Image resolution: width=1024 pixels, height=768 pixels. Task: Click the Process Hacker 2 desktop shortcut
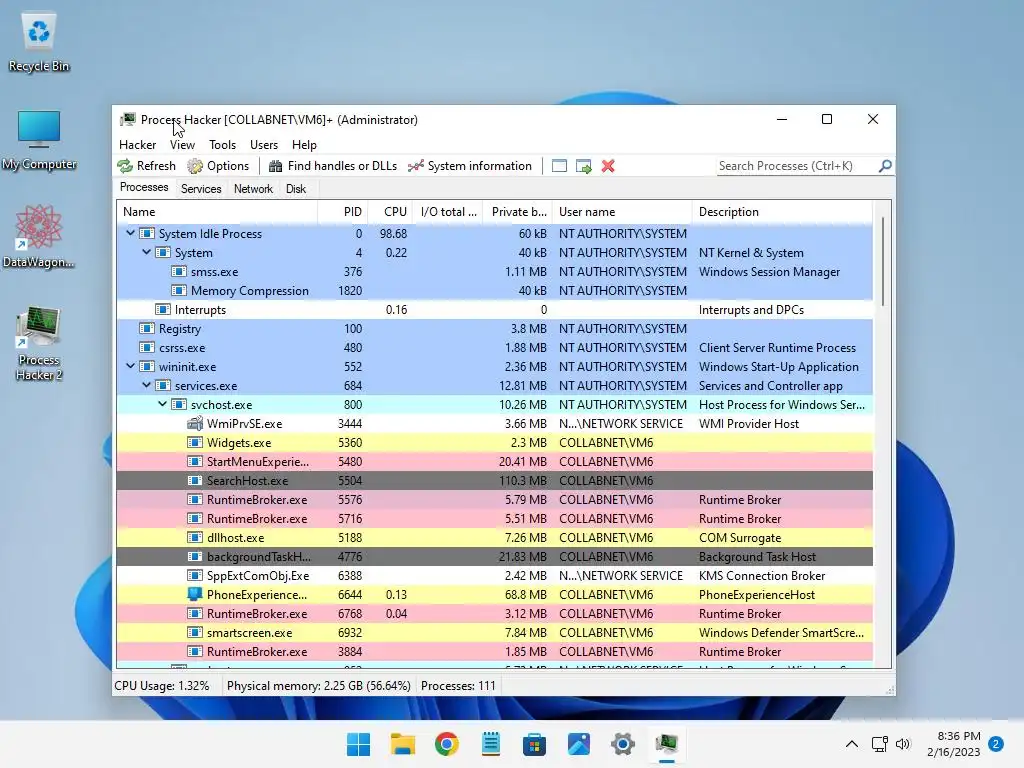click(x=39, y=344)
